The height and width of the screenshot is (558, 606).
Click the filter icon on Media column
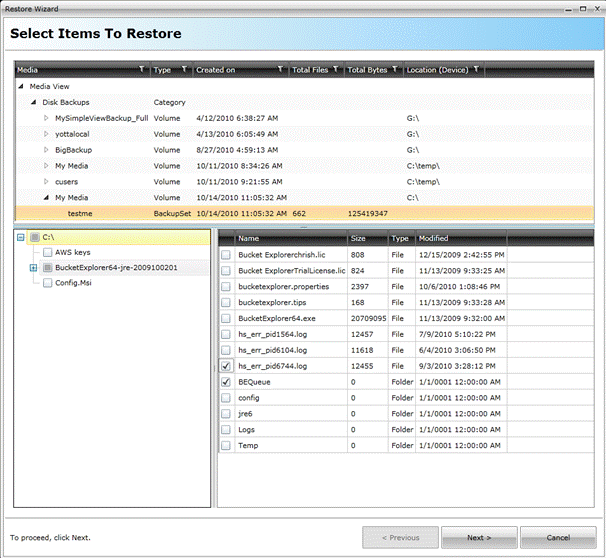click(142, 69)
